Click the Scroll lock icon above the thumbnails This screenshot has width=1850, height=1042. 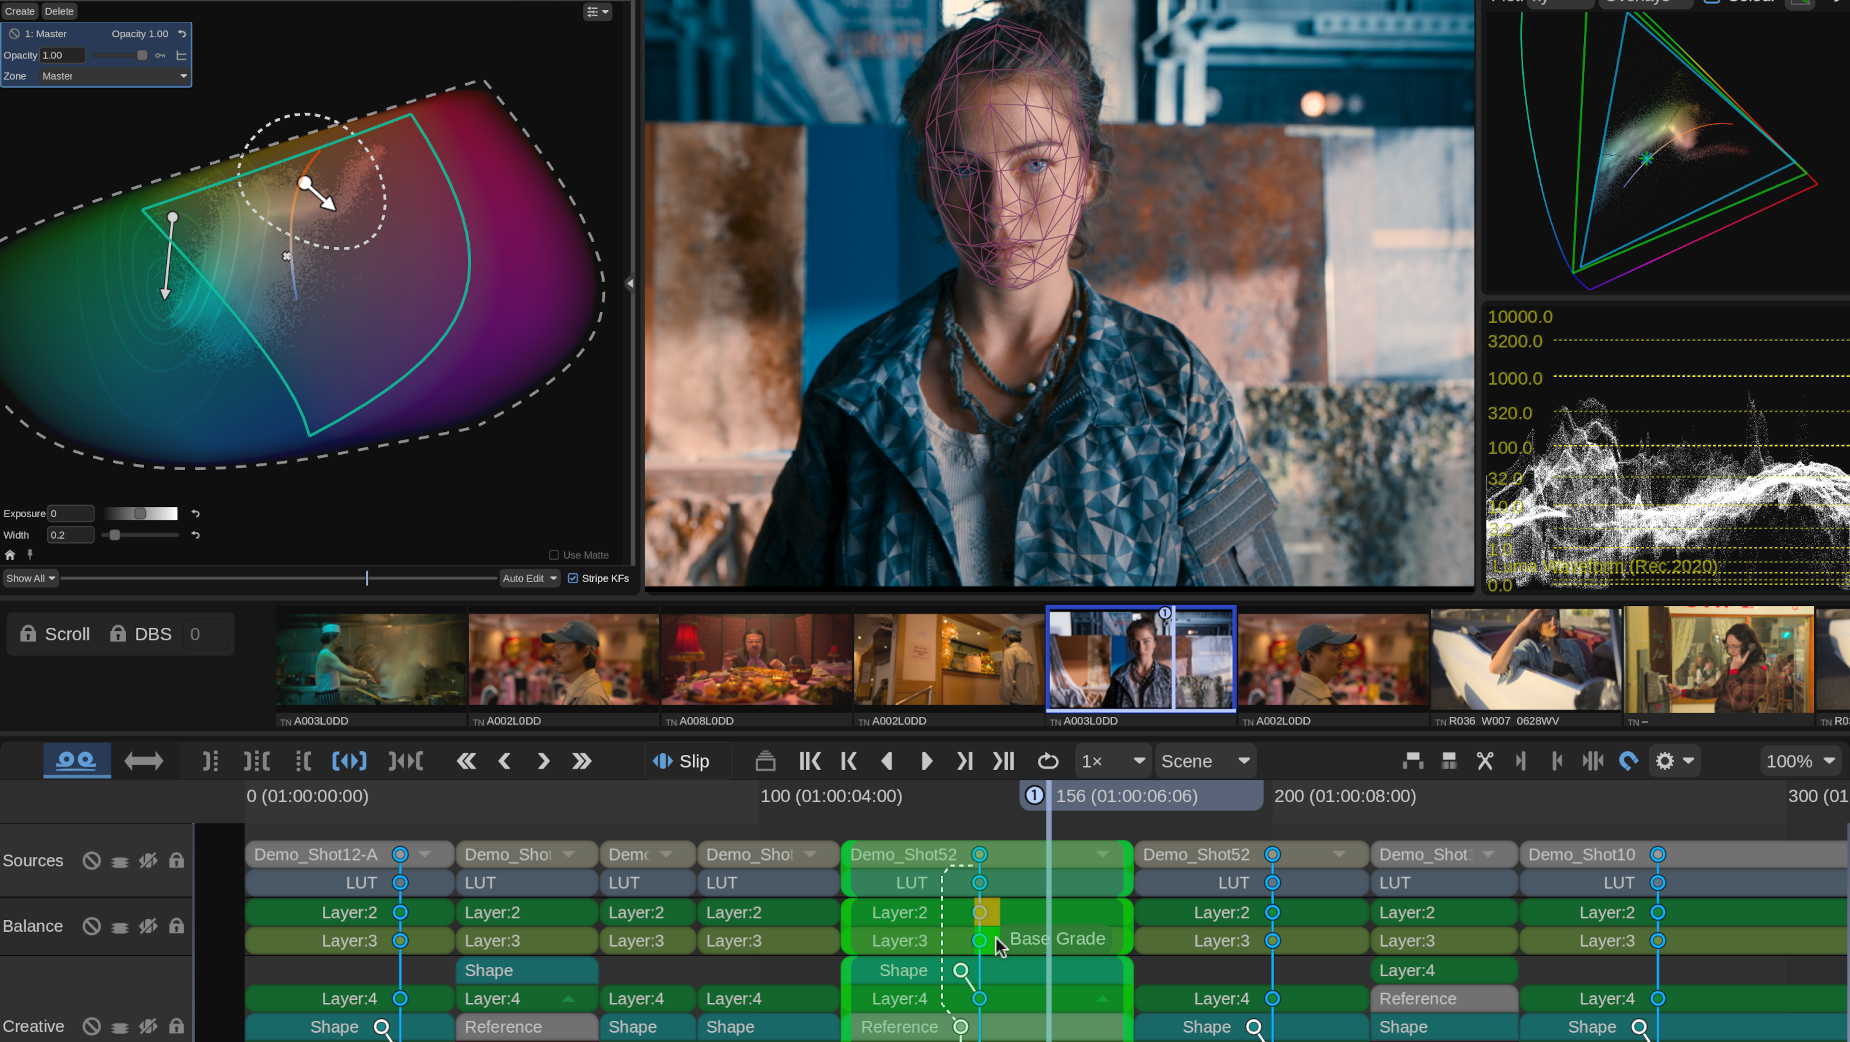click(x=28, y=633)
